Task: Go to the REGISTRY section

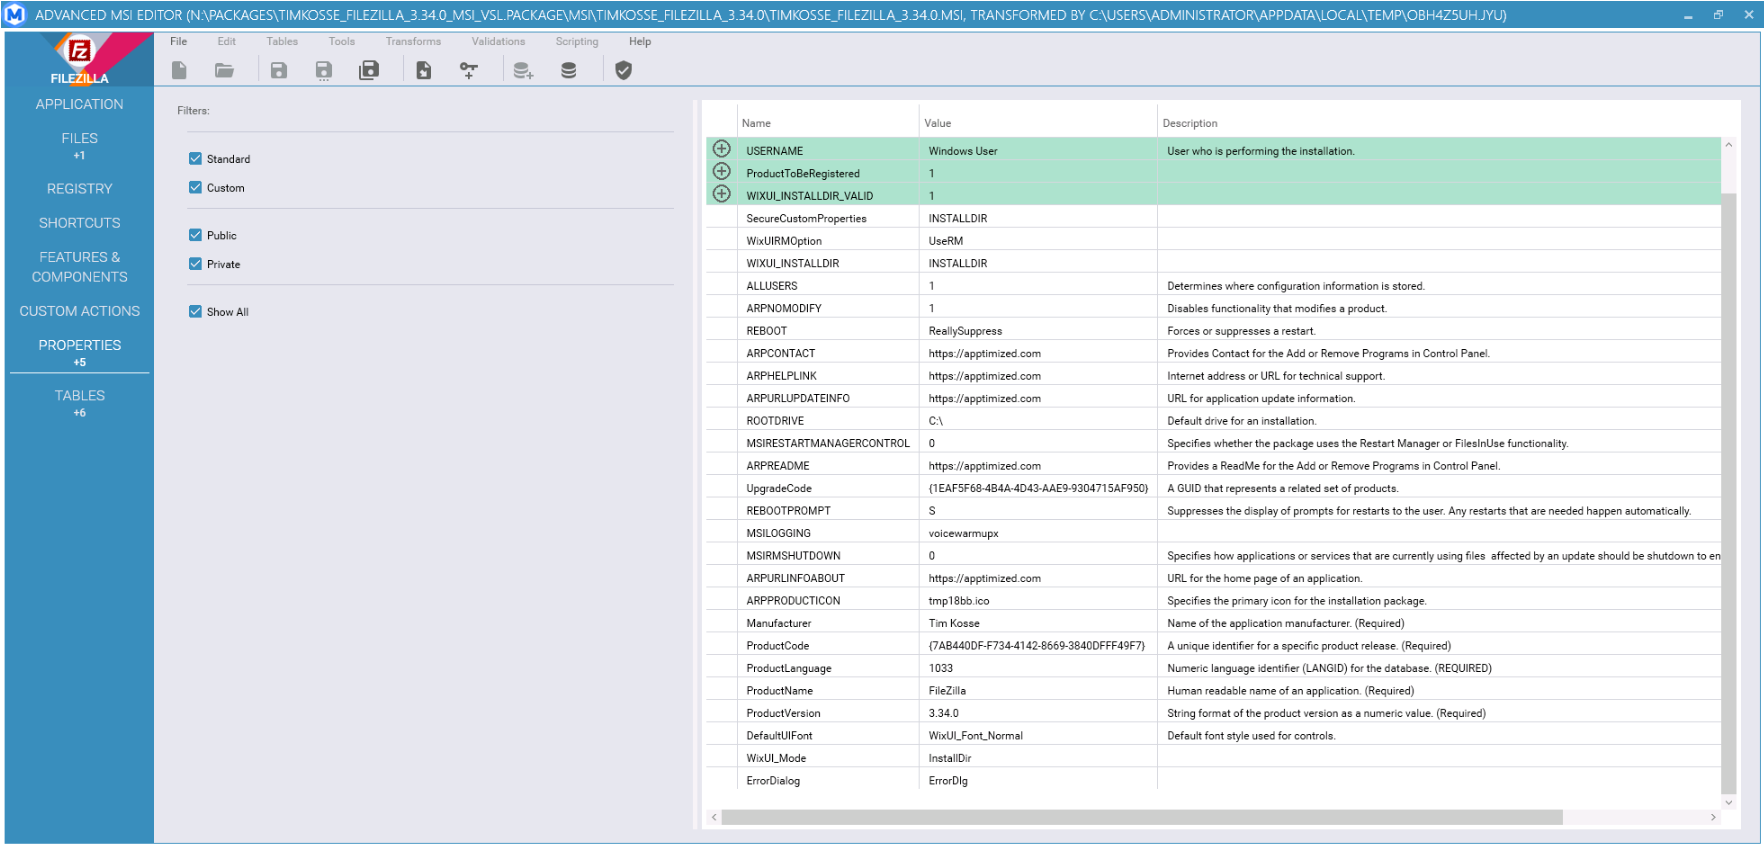Action: coord(80,188)
